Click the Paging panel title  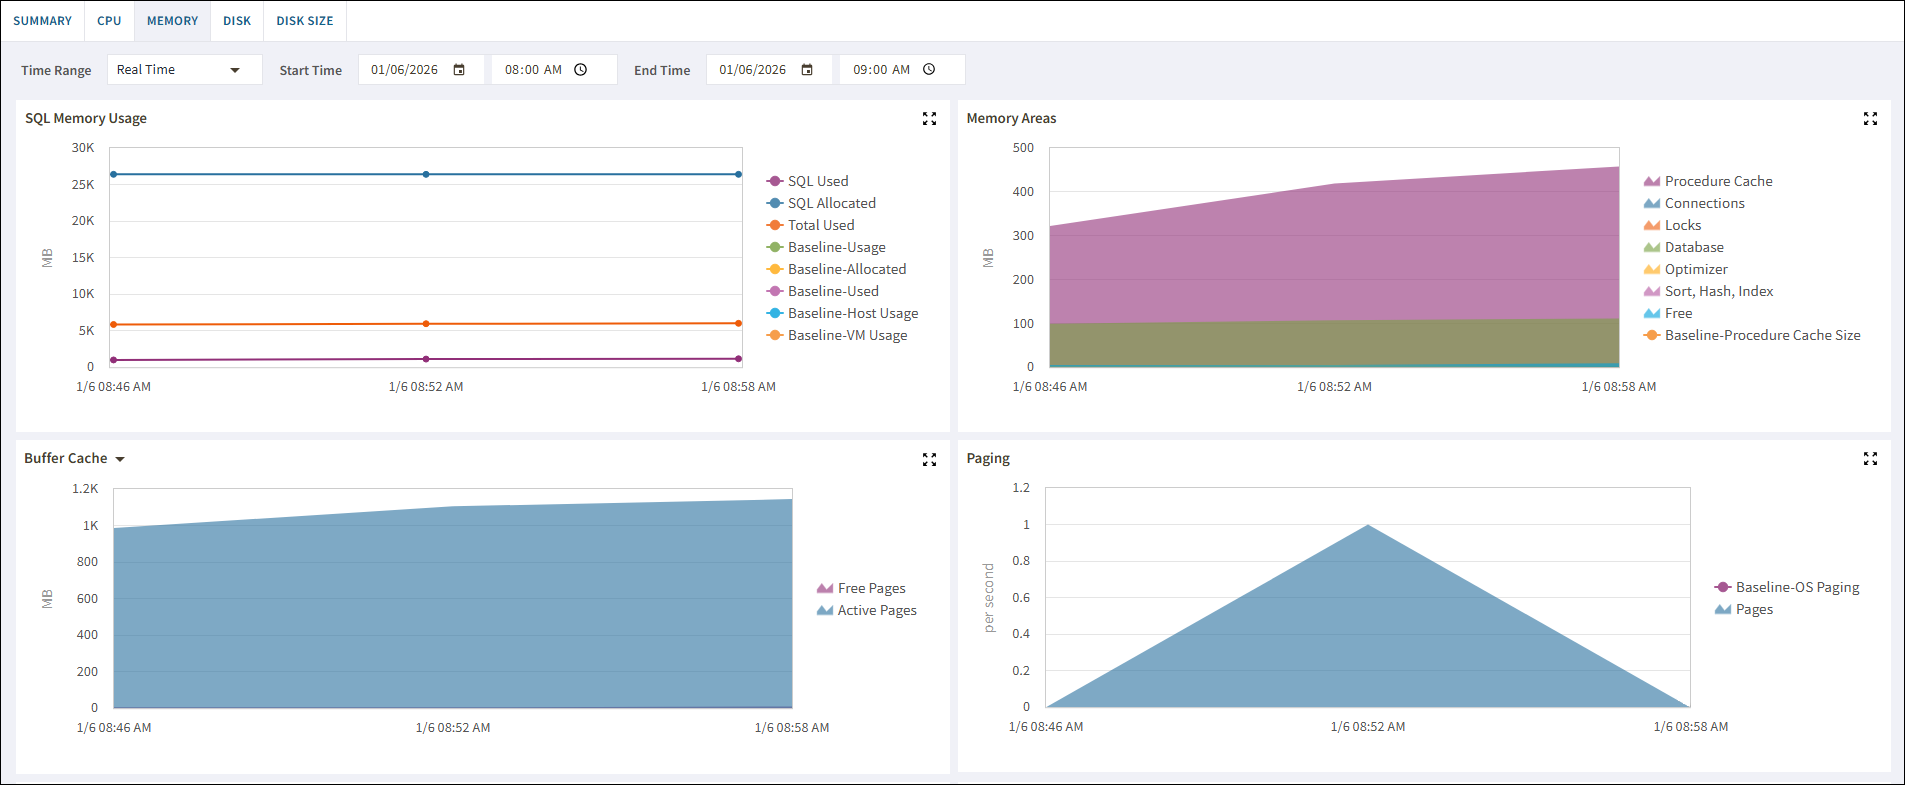(988, 458)
